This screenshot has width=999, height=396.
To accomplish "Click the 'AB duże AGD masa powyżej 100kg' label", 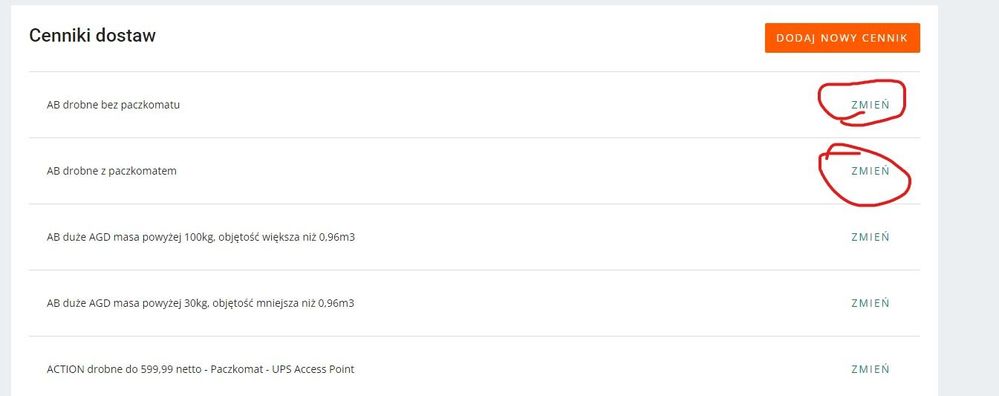I will coord(132,237).
